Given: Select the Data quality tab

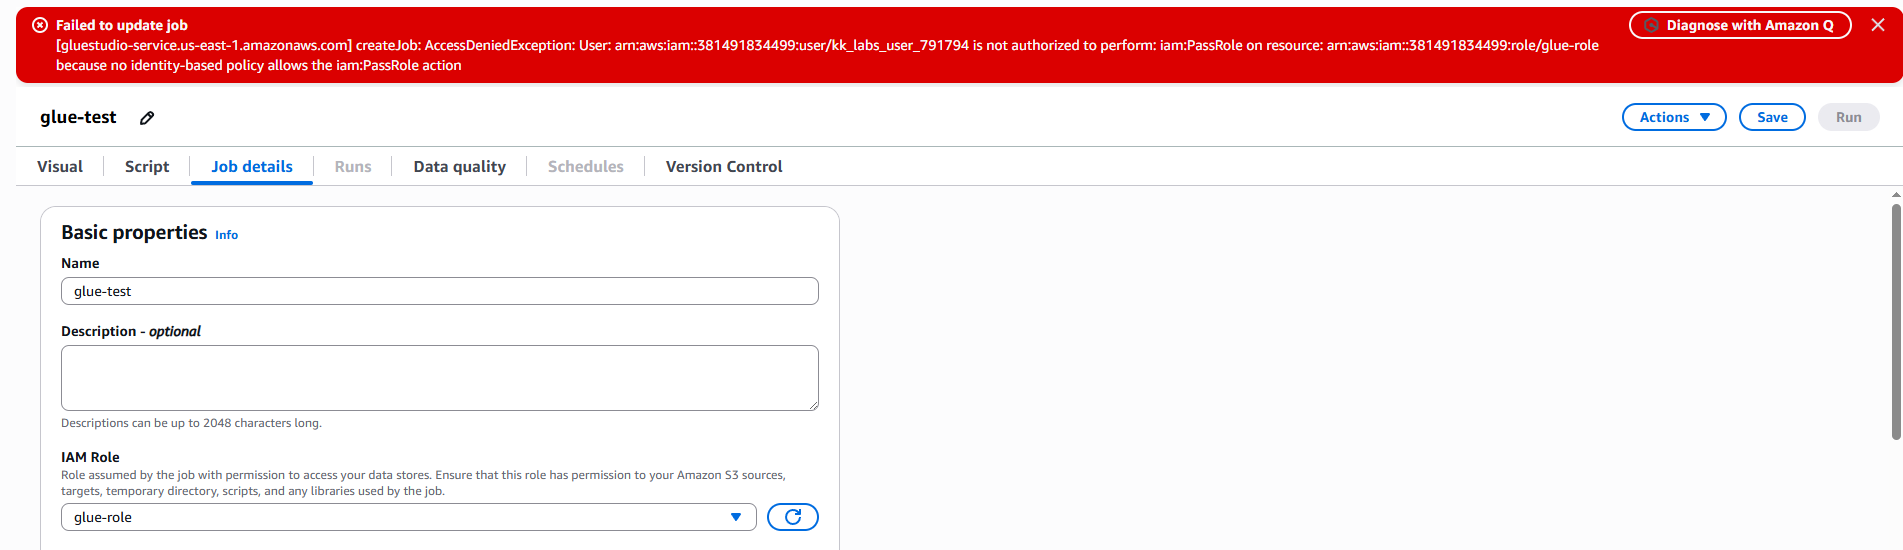Looking at the screenshot, I should [x=460, y=167].
